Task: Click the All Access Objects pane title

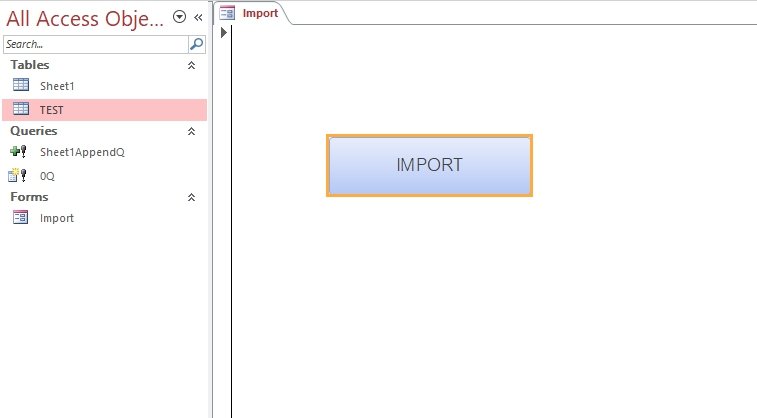Action: tap(85, 17)
